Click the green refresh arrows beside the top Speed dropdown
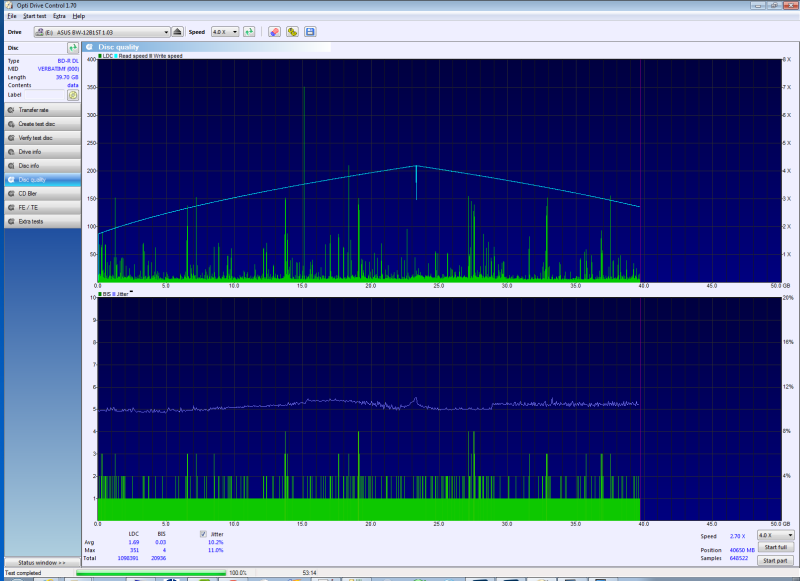800x581 pixels. pyautogui.click(x=249, y=32)
